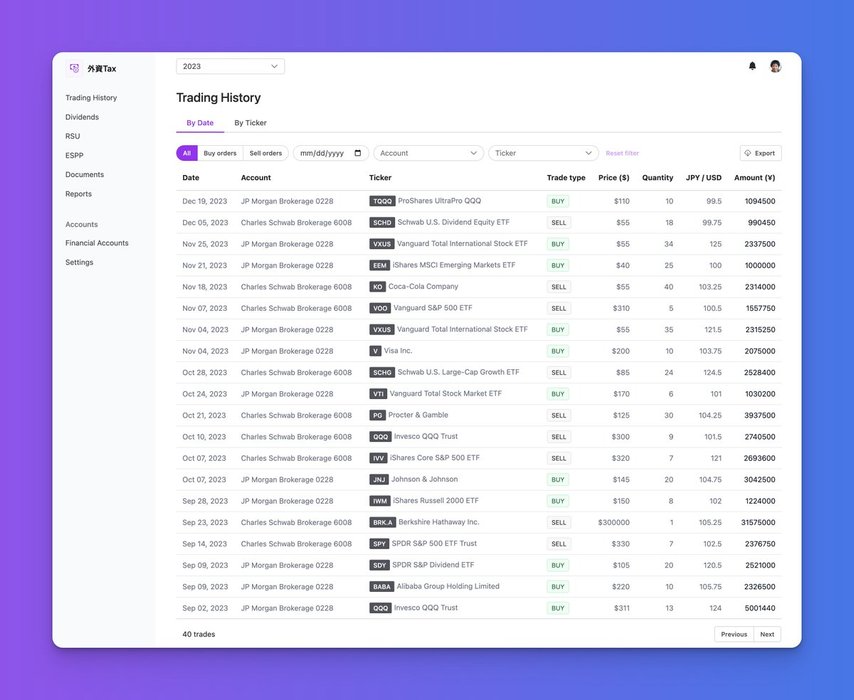
Task: Open Trading History in sidebar
Action: pyautogui.click(x=91, y=98)
